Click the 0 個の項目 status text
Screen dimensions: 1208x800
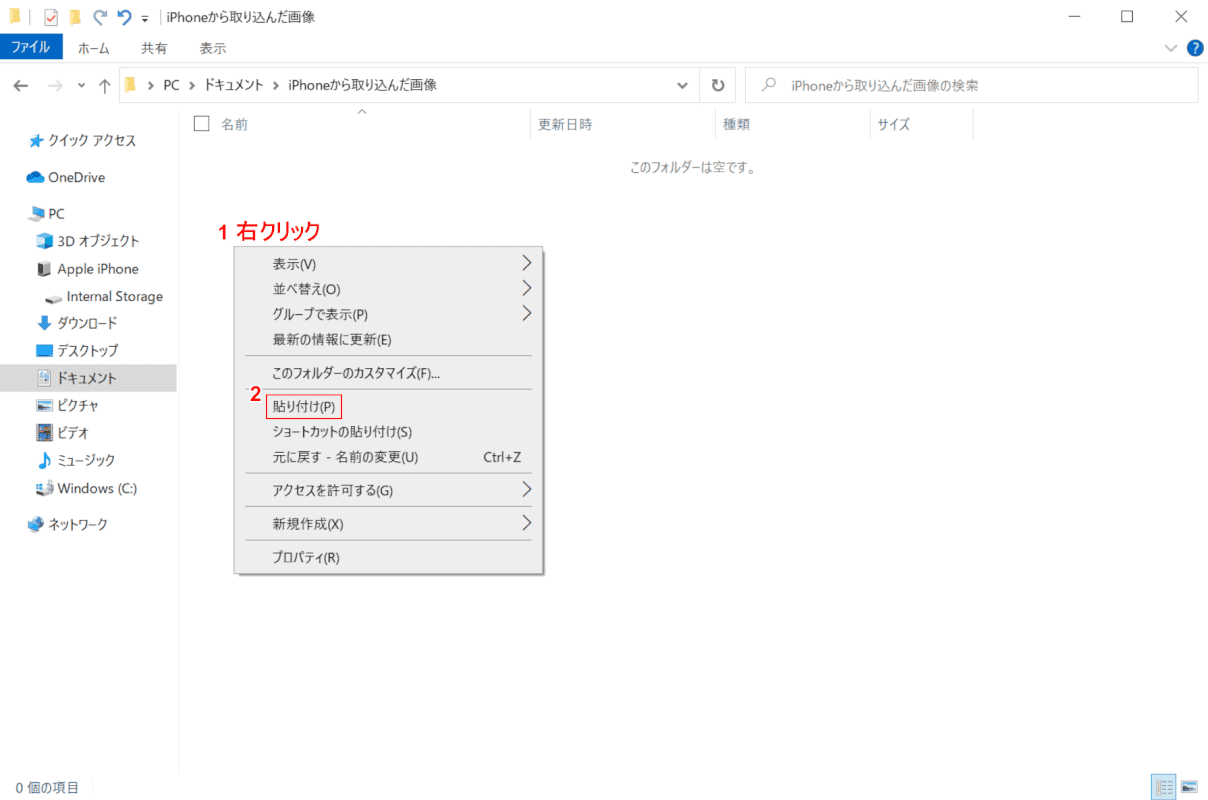point(47,788)
